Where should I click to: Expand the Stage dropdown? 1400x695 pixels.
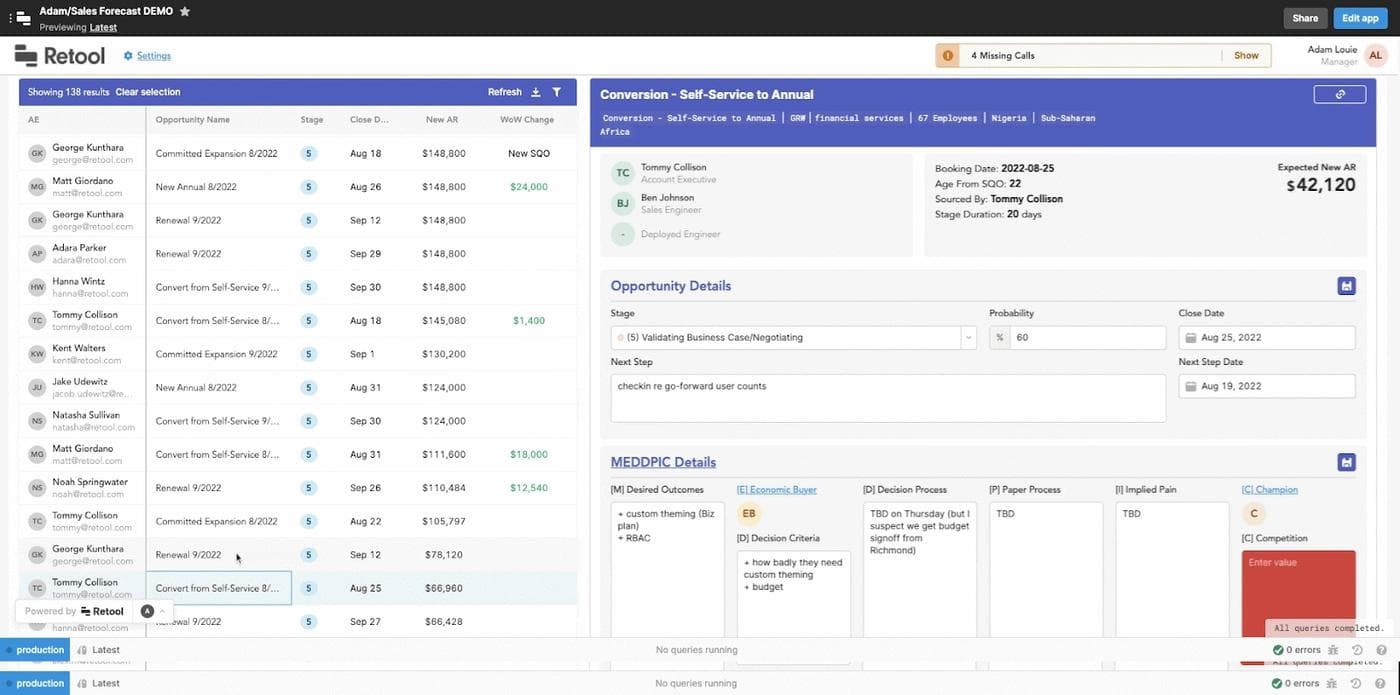pos(968,338)
